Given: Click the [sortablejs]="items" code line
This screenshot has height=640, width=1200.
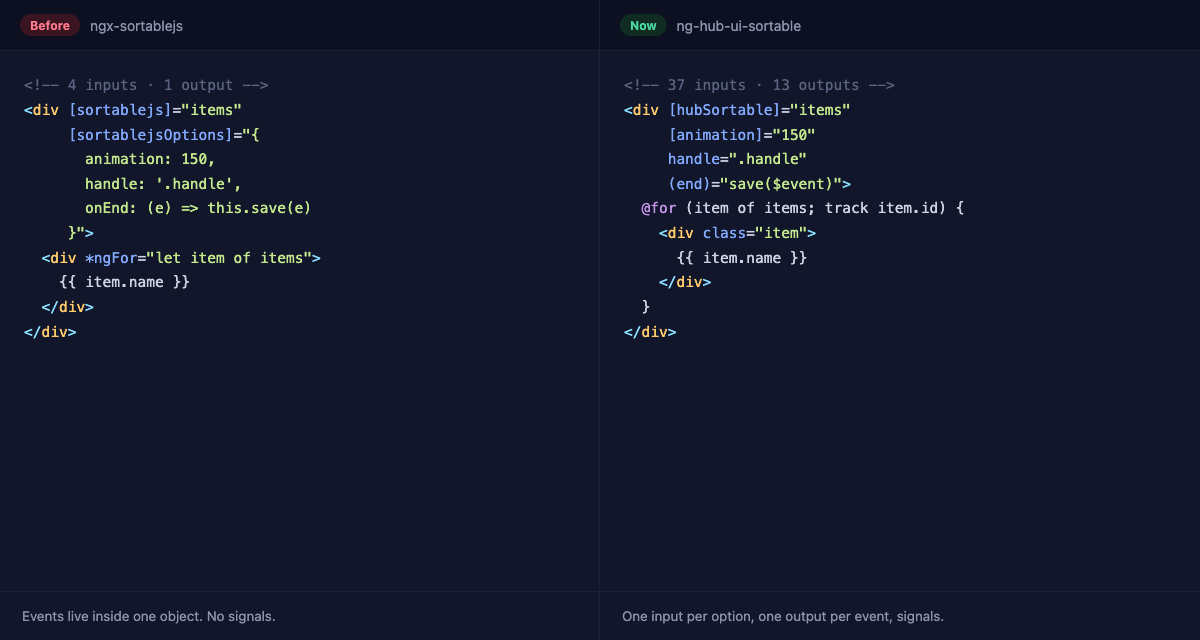Looking at the screenshot, I should tap(133, 110).
